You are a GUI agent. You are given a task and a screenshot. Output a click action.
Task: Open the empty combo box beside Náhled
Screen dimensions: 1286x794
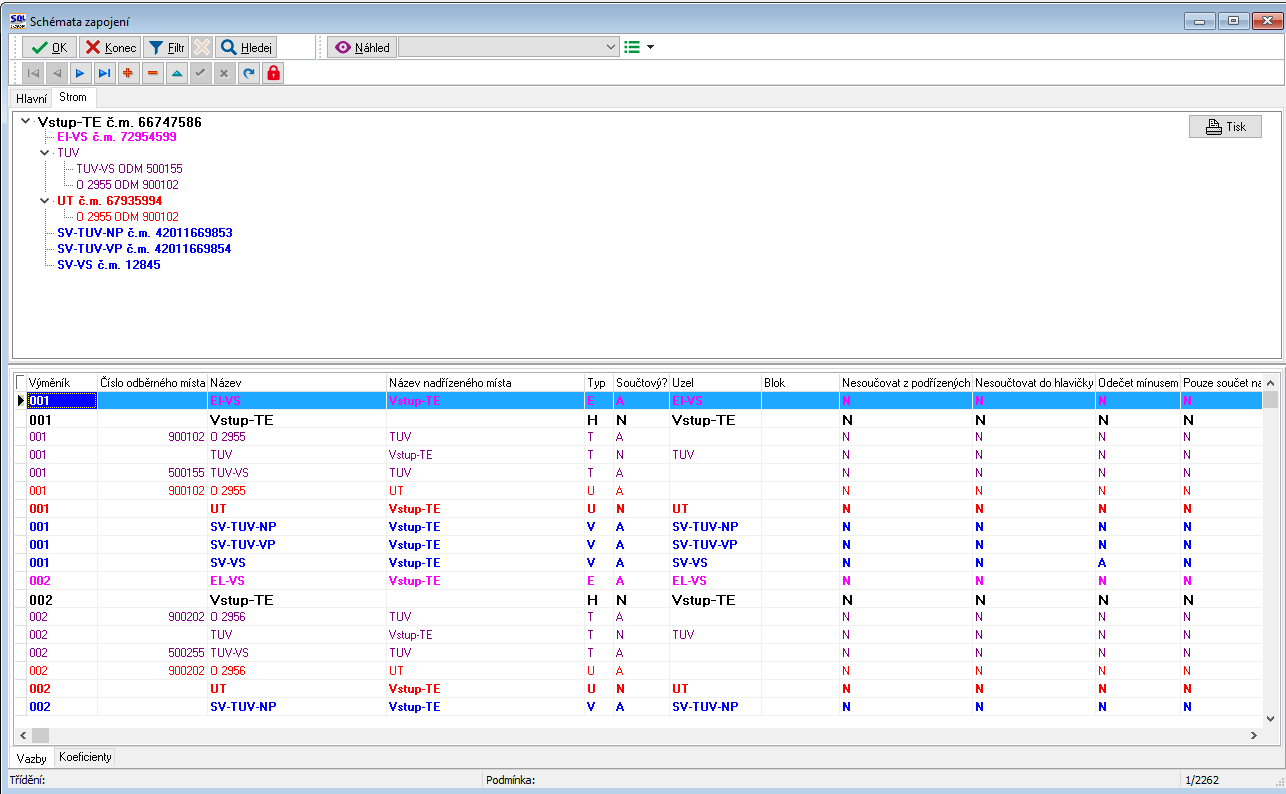pyautogui.click(x=510, y=47)
